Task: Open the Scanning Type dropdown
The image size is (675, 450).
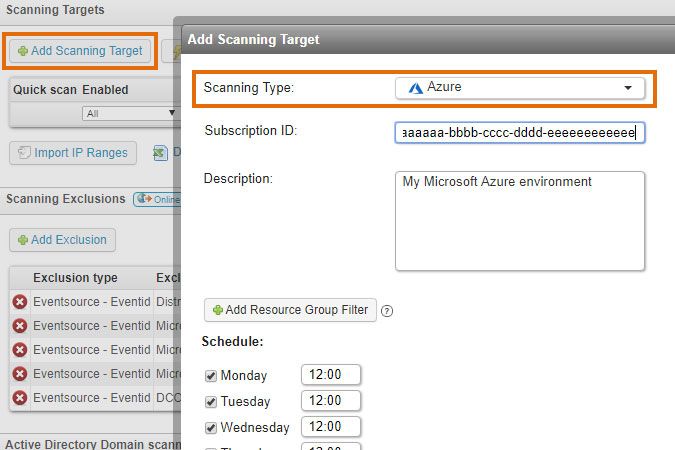Action: pos(520,88)
